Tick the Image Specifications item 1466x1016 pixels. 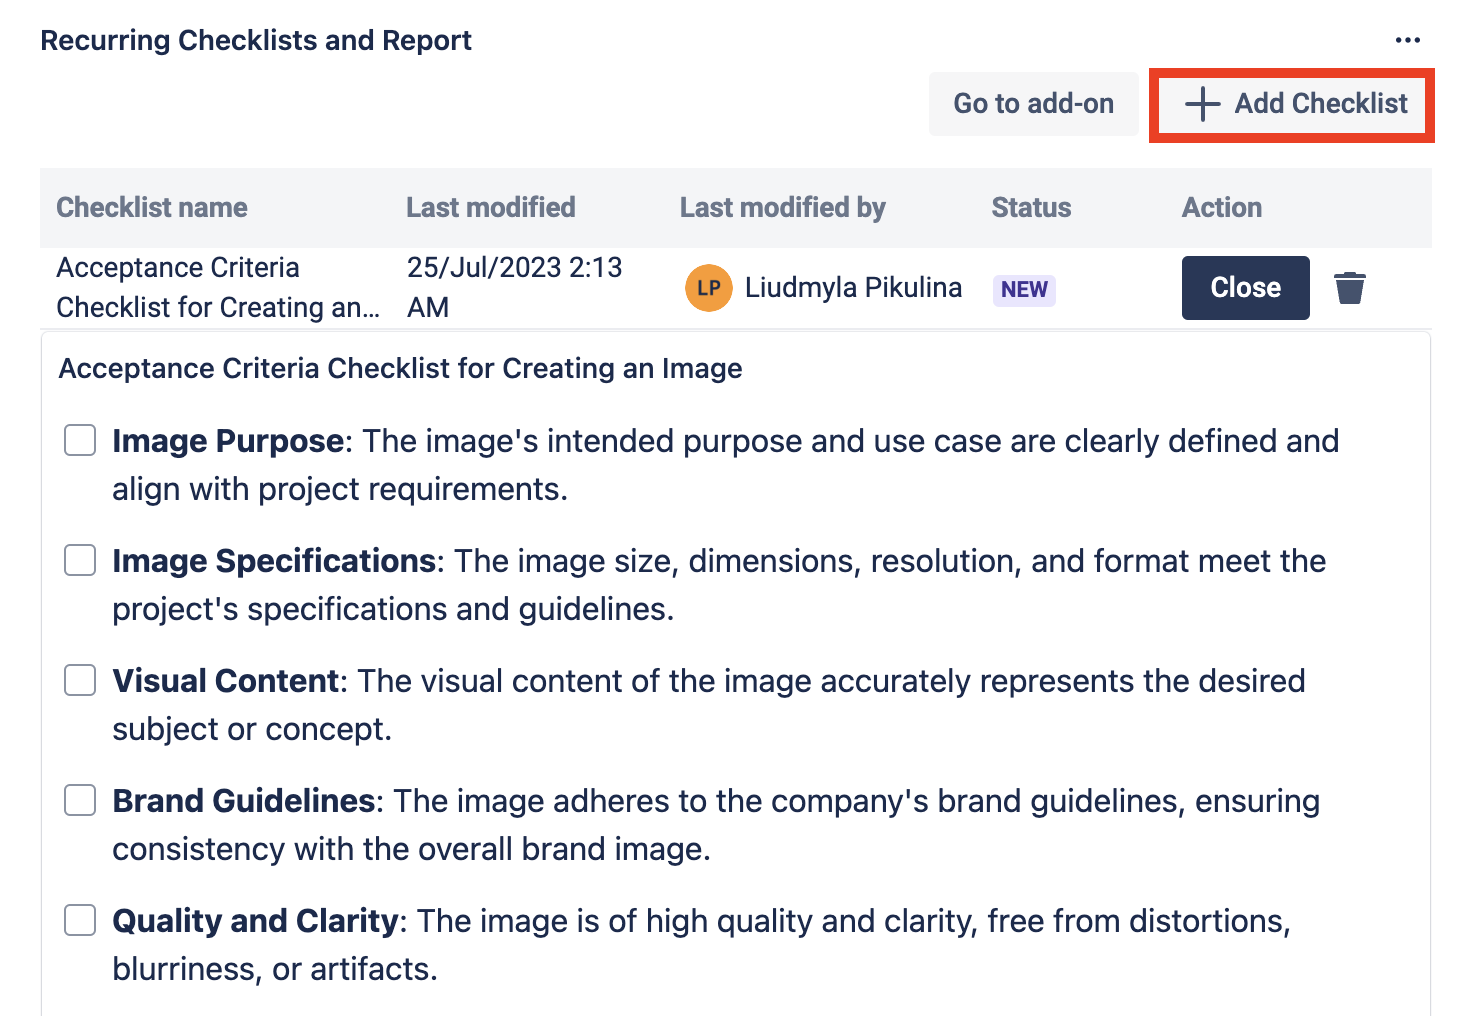80,560
